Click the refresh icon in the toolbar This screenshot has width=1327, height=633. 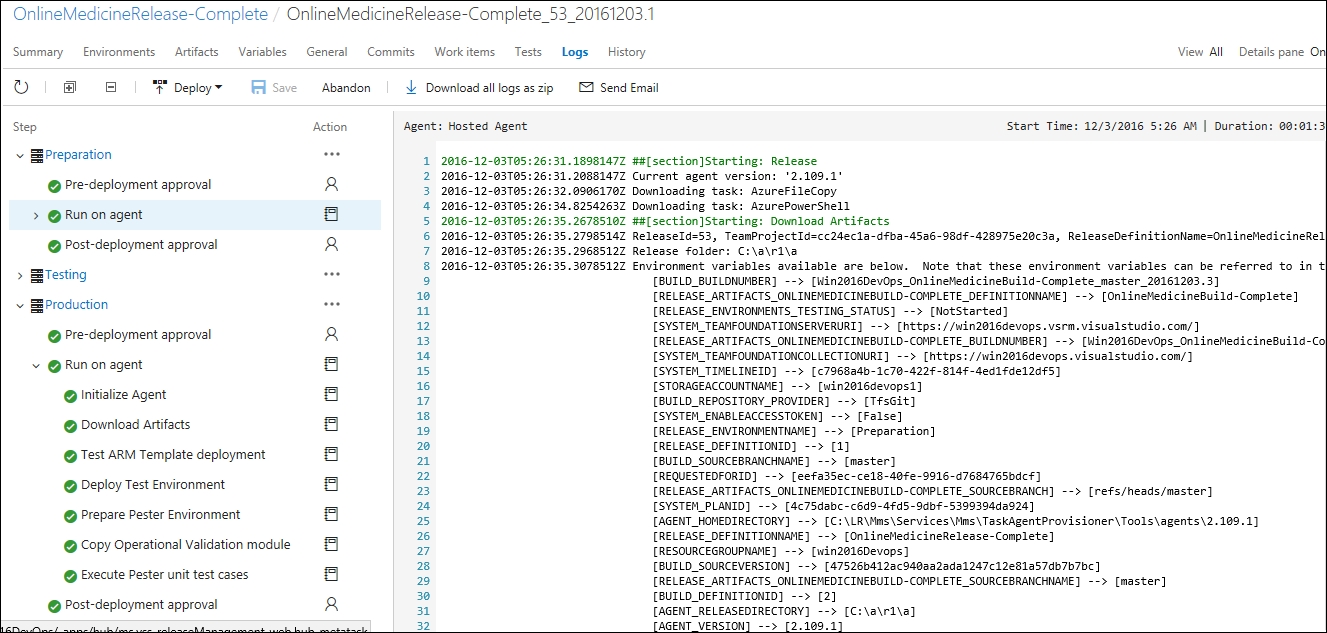(21, 88)
